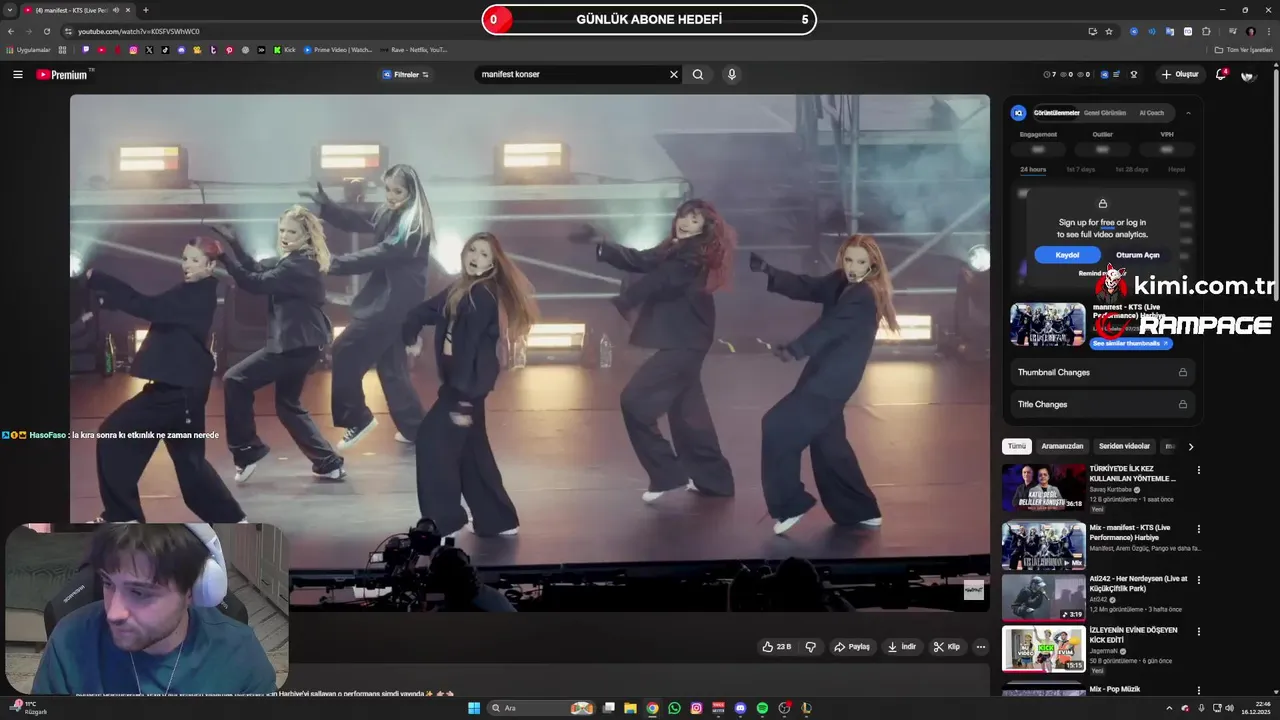Open the Tüm Yer İşaretleri bookmarks folder
This screenshot has height=720, width=1280.
1243,49
